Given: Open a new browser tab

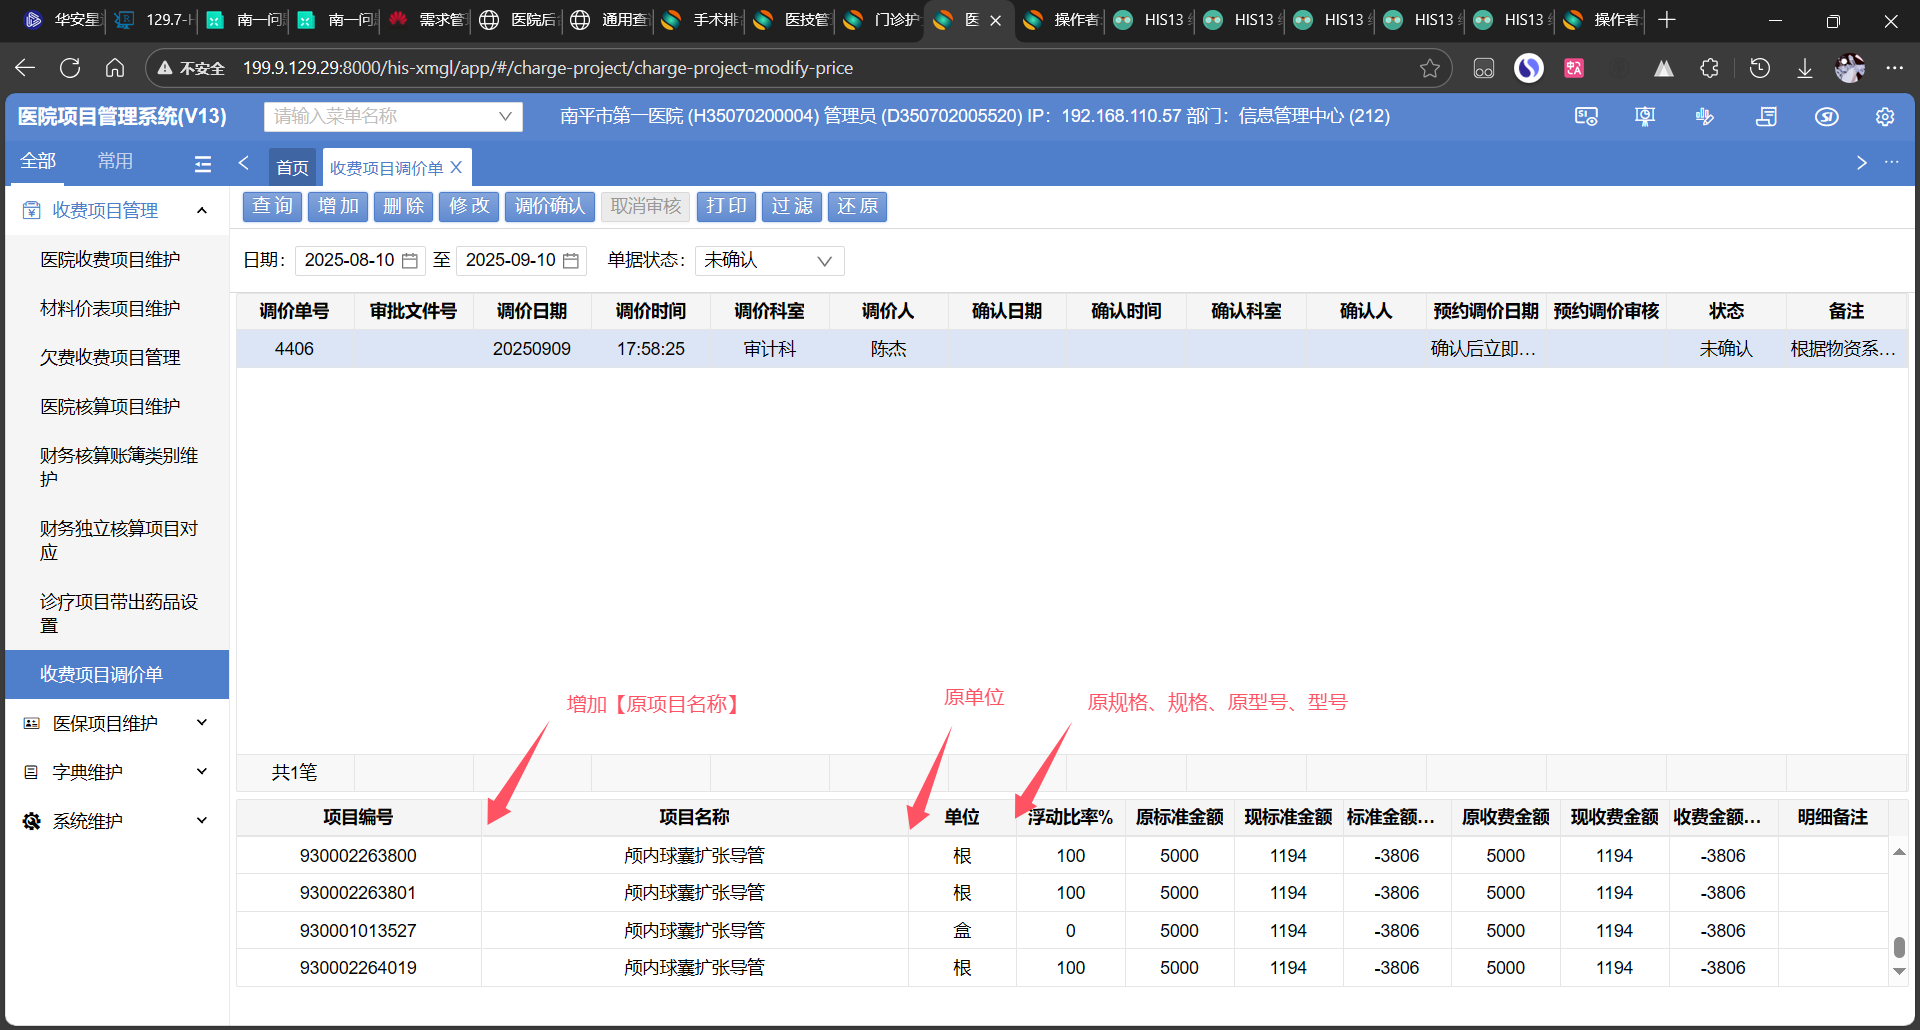Looking at the screenshot, I should [1667, 20].
